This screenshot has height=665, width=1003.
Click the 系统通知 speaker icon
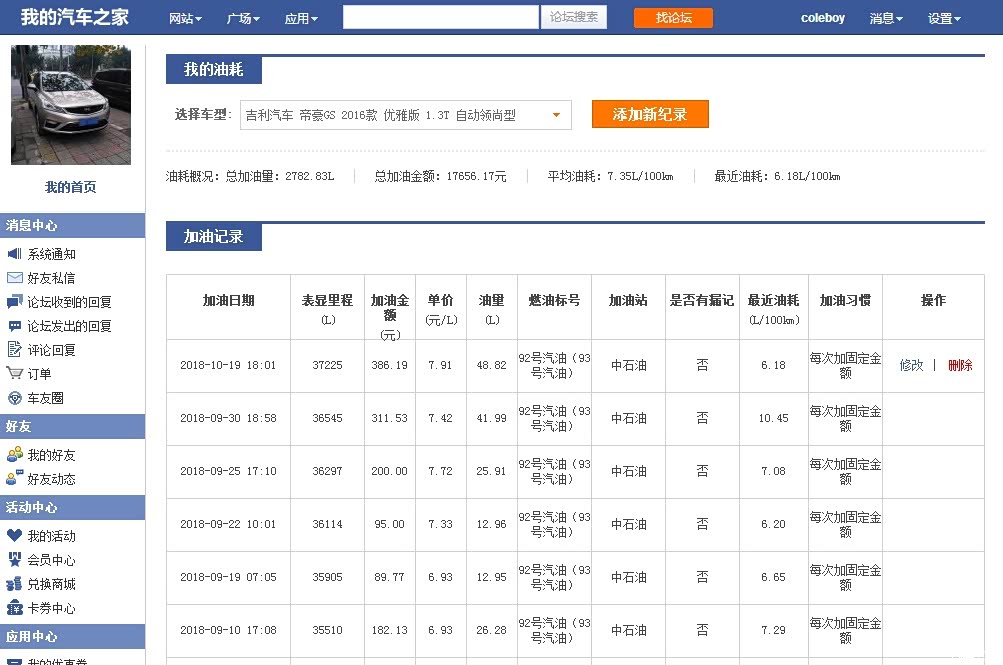click(x=14, y=254)
